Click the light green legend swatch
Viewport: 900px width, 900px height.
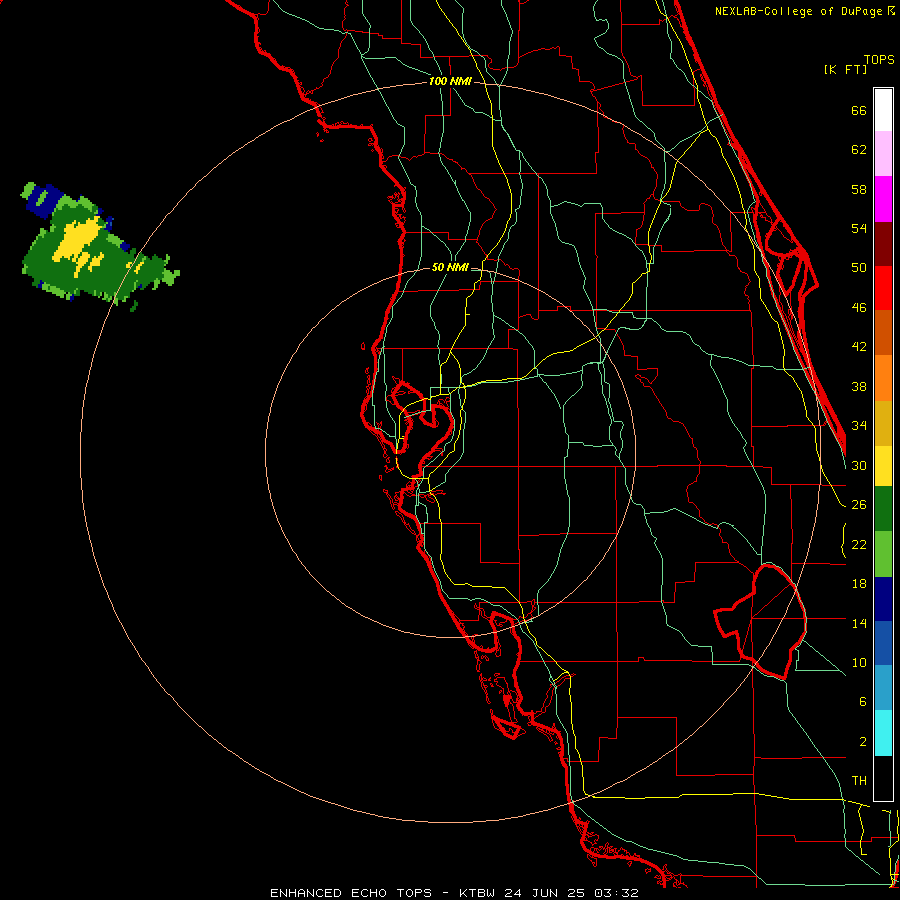tap(883, 554)
